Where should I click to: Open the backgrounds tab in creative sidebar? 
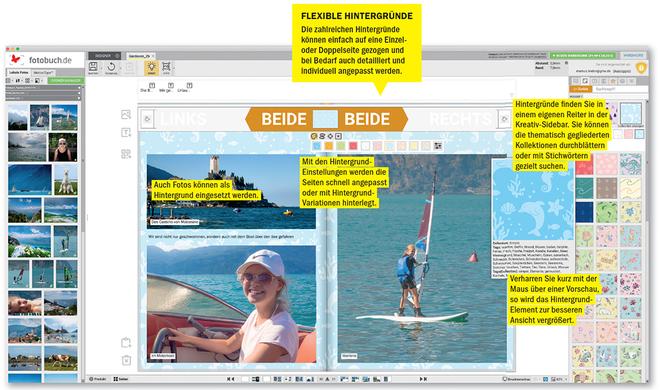coord(585,81)
